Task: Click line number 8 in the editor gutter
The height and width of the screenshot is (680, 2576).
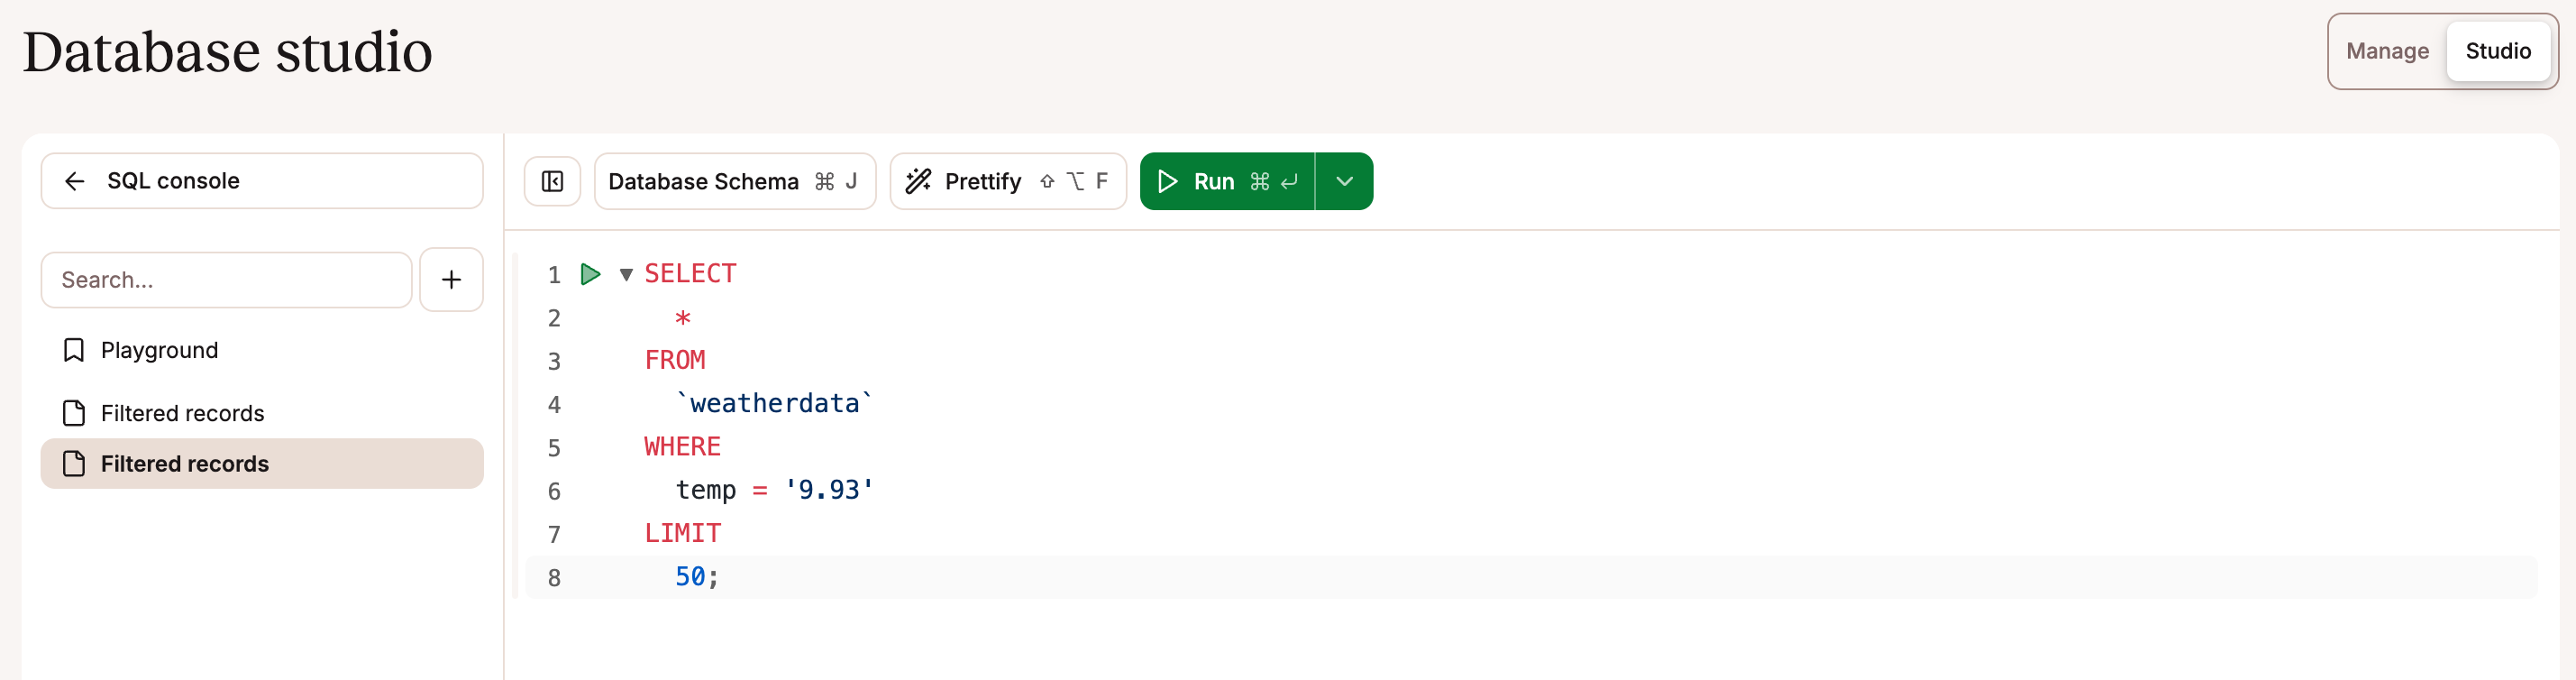Action: 554,578
